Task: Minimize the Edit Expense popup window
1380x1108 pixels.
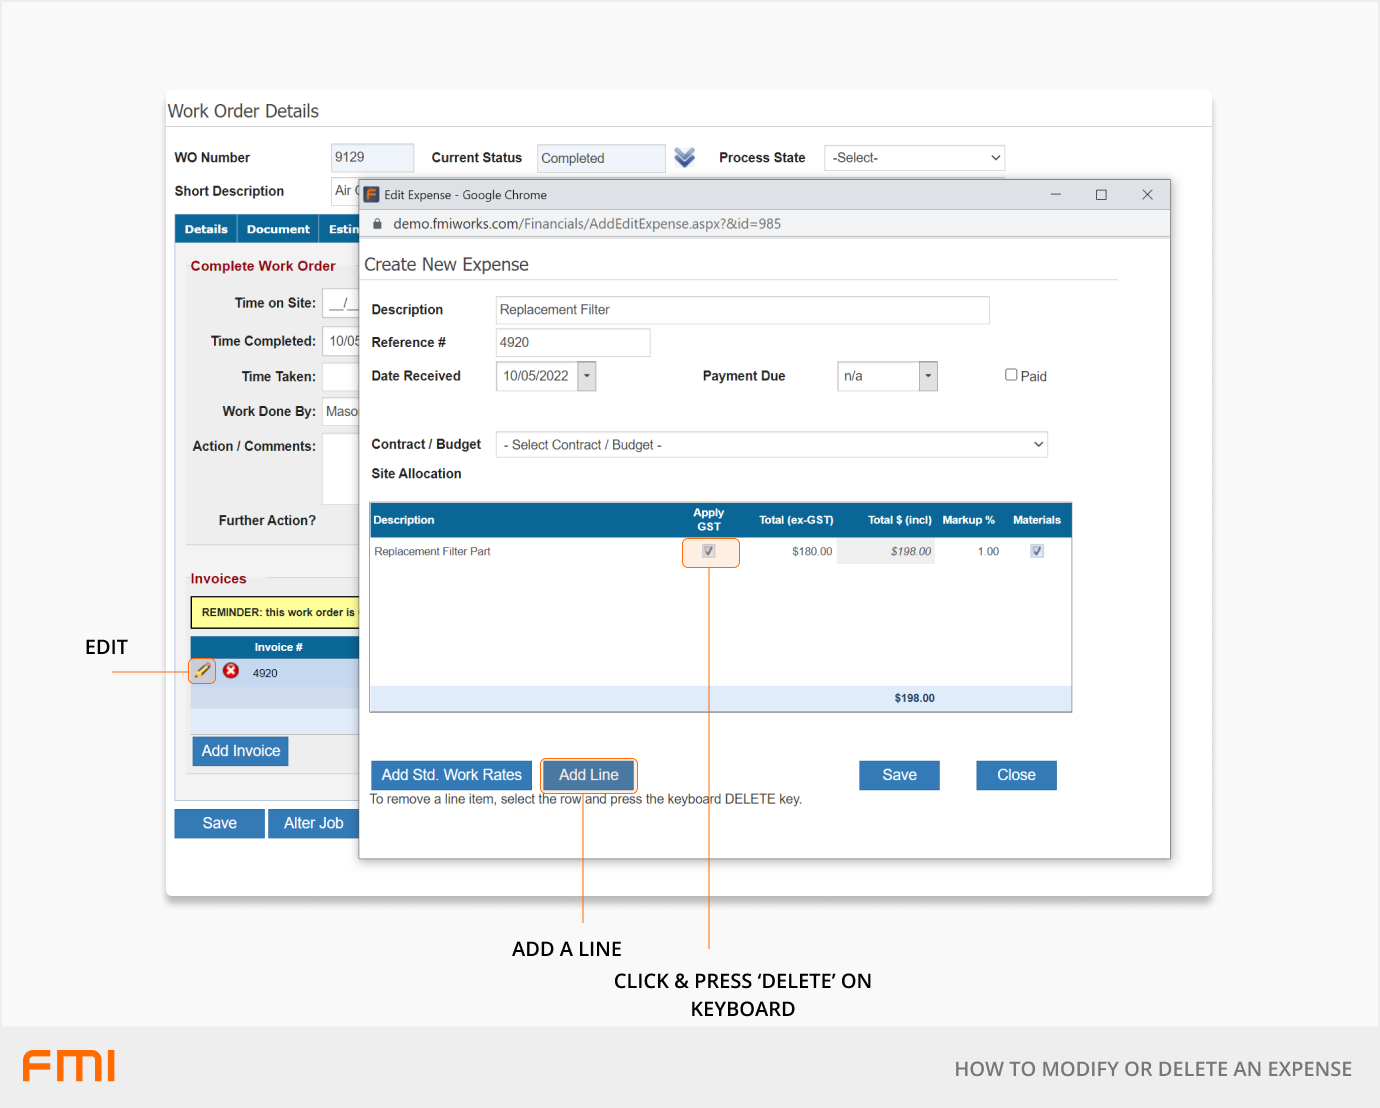Action: [1055, 195]
